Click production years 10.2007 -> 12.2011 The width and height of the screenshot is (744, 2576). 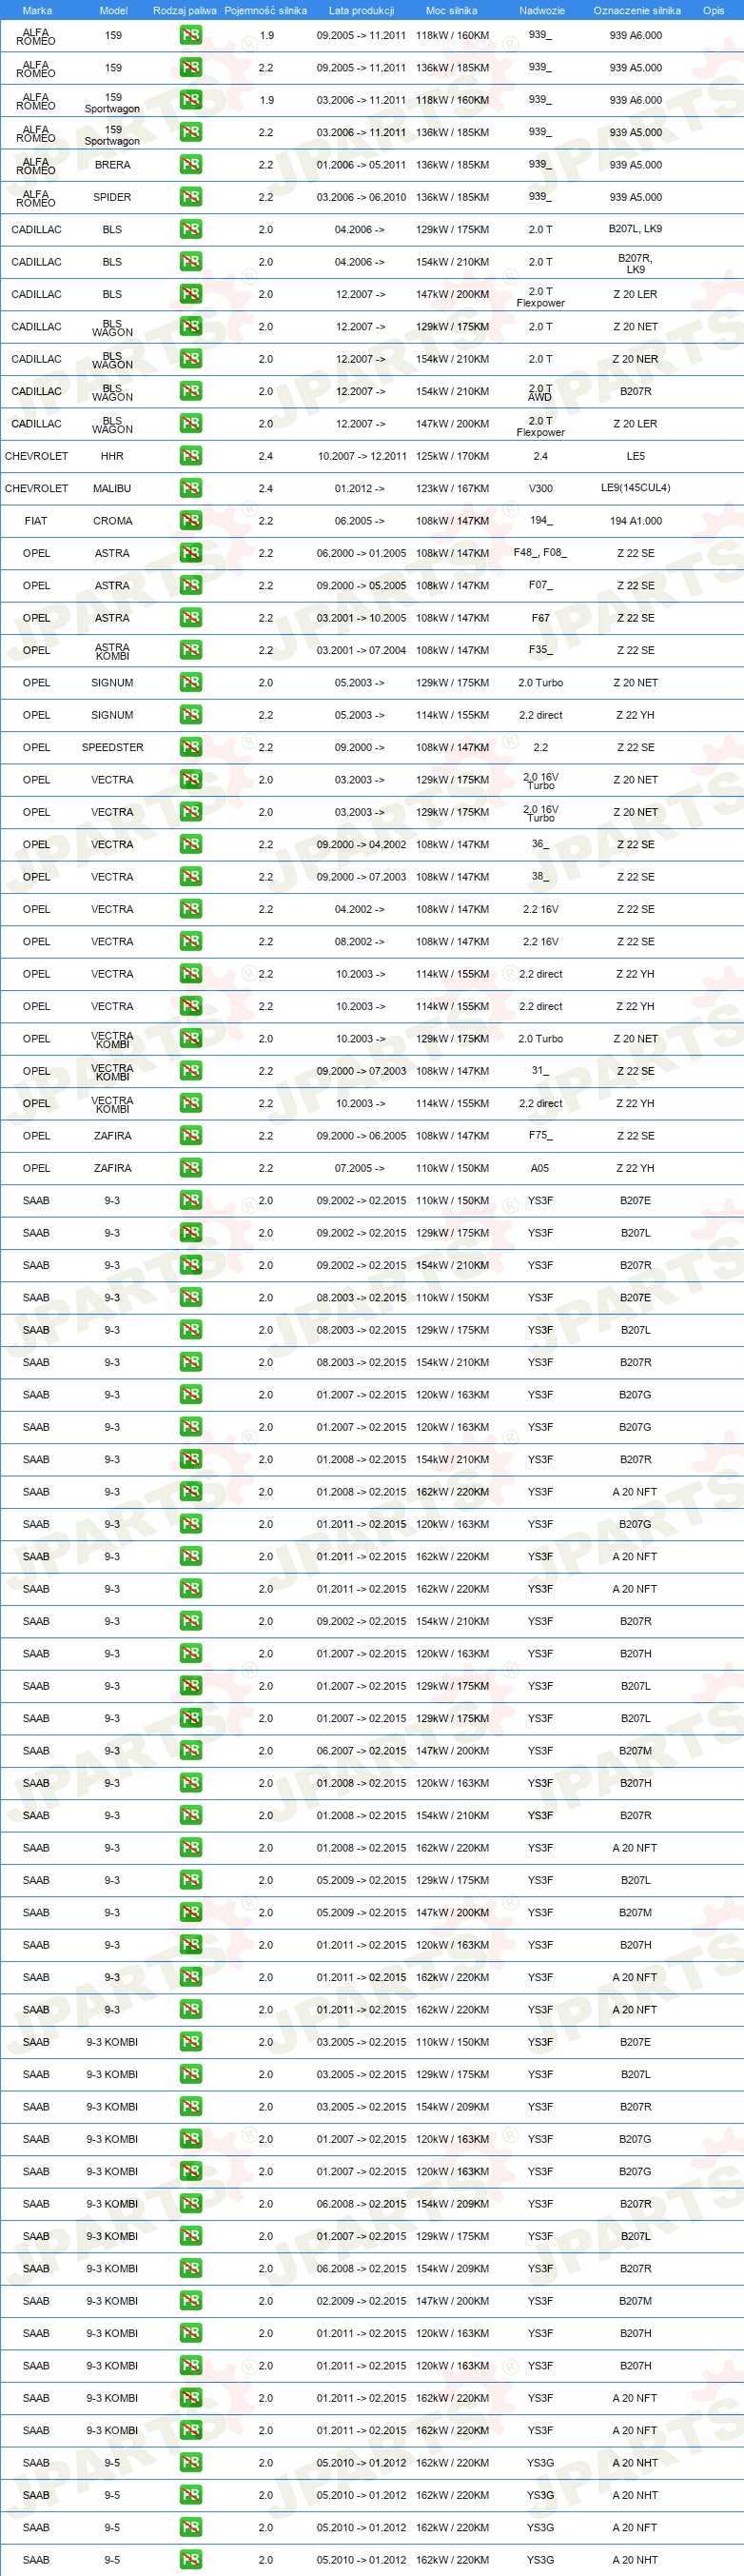tap(362, 456)
